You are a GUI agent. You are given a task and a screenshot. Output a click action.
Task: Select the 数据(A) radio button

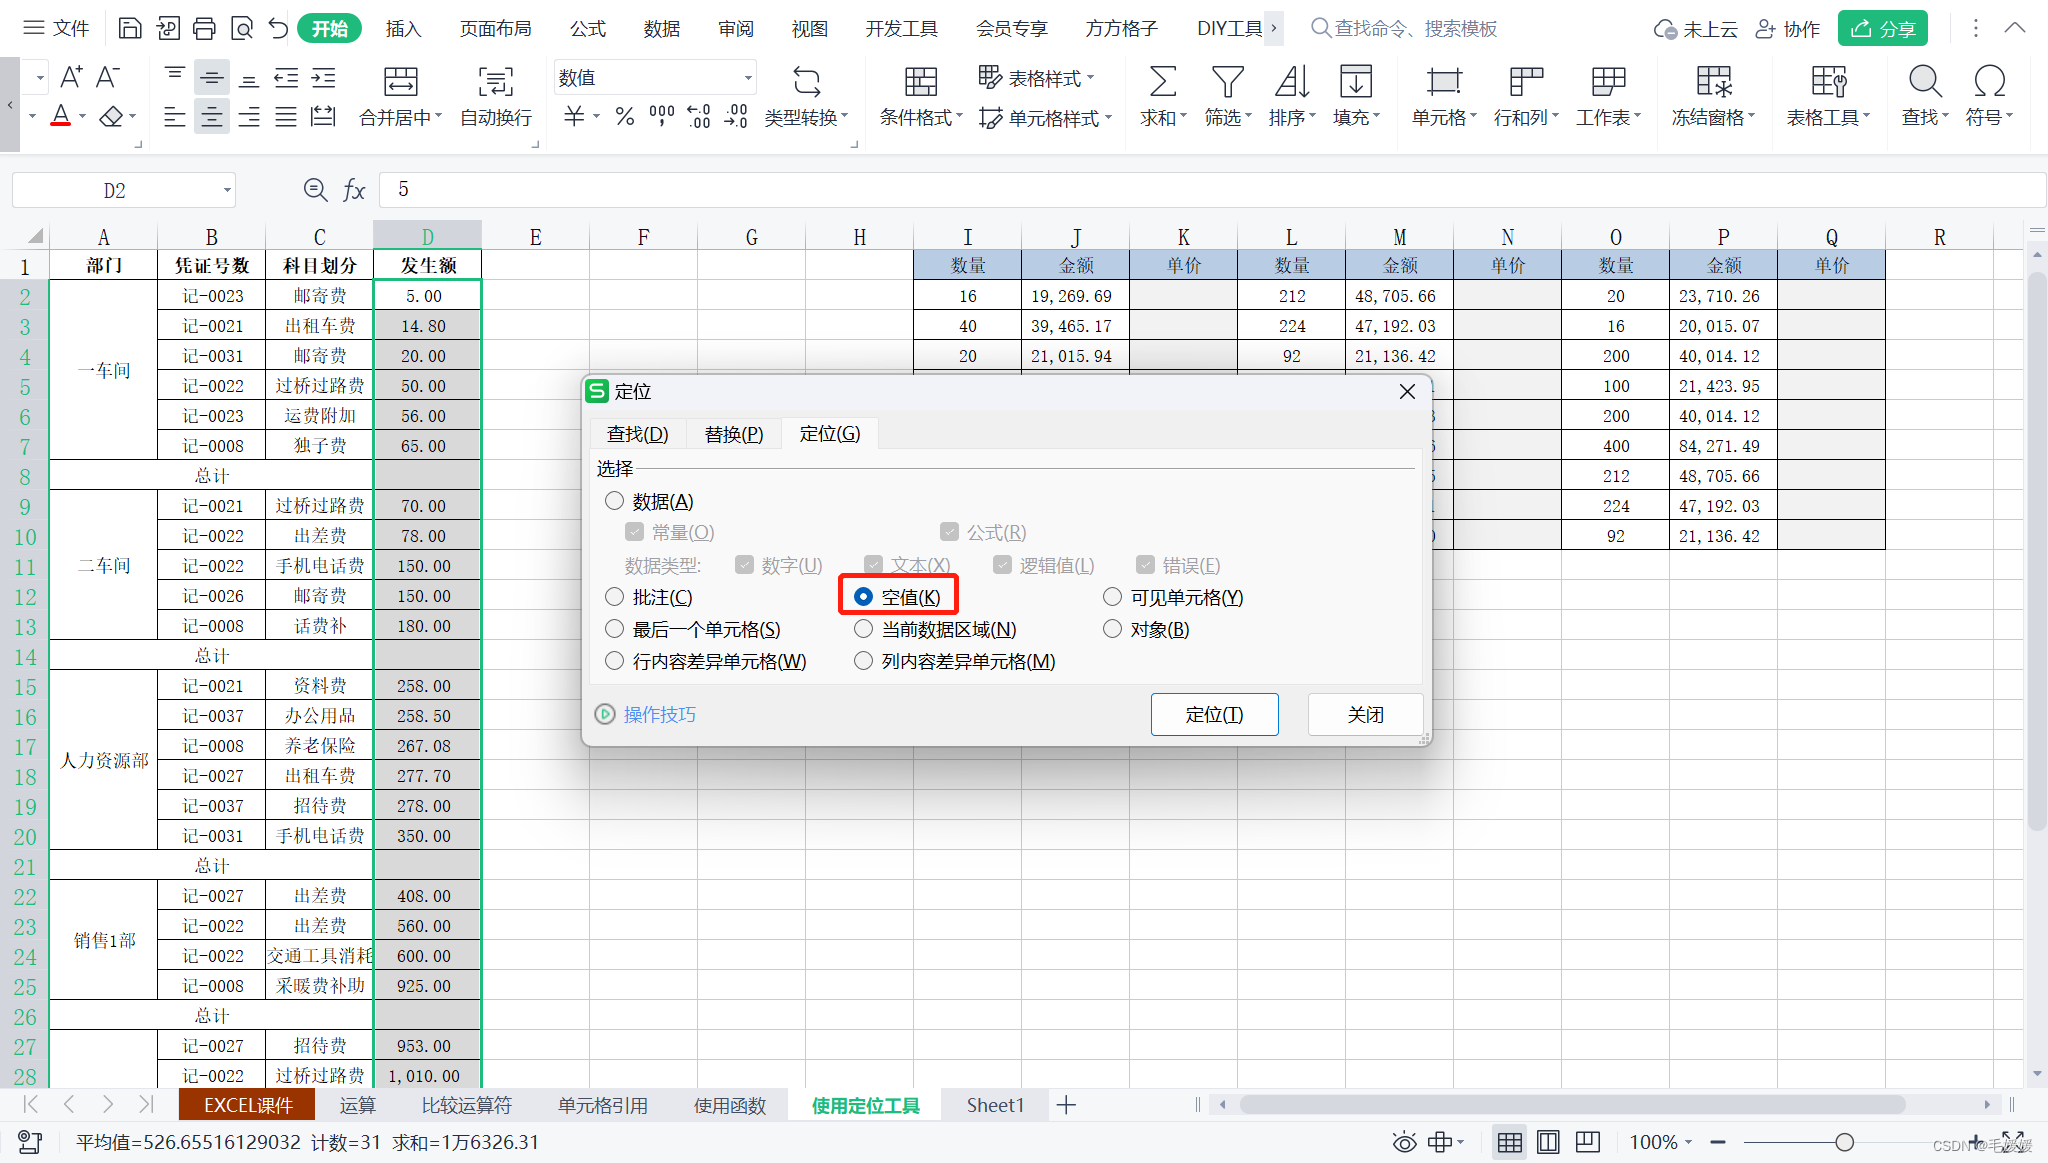(614, 501)
